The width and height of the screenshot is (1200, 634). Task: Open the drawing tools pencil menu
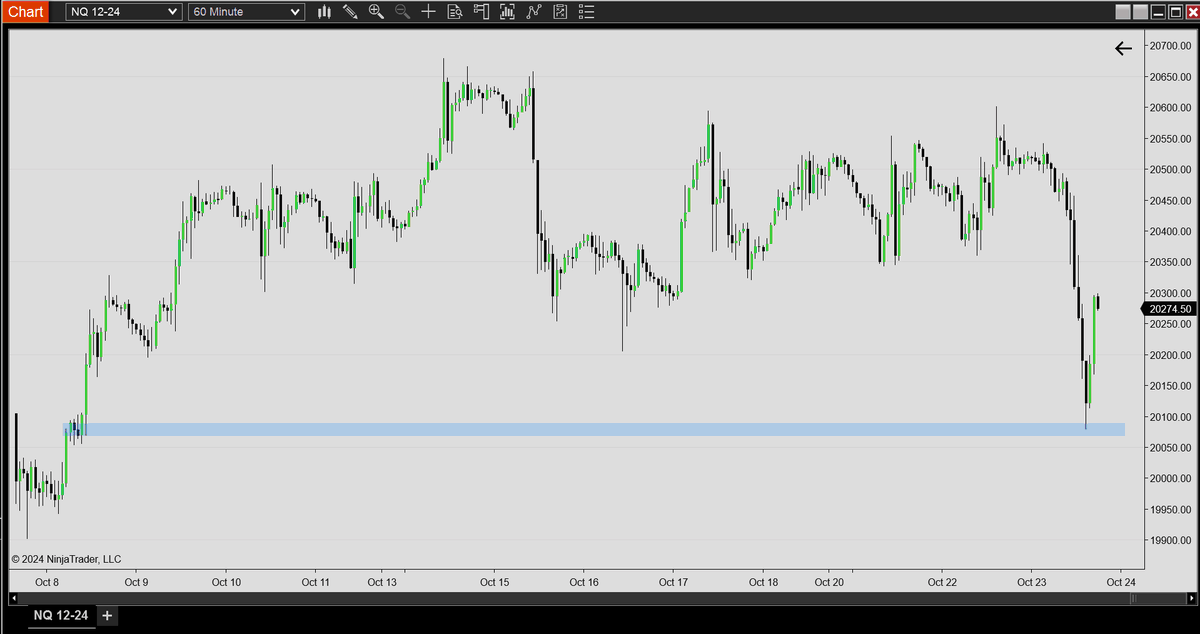(350, 12)
